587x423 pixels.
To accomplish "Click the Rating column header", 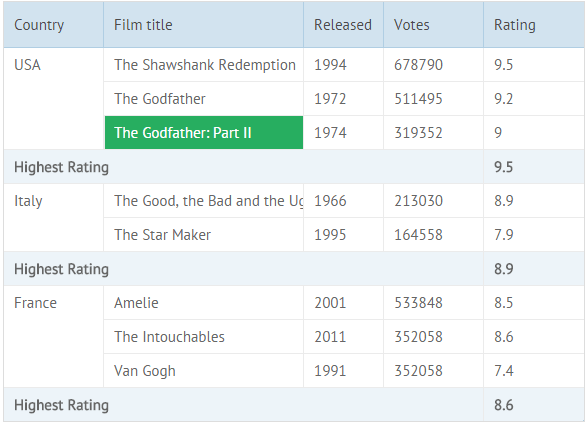I will coord(534,25).
